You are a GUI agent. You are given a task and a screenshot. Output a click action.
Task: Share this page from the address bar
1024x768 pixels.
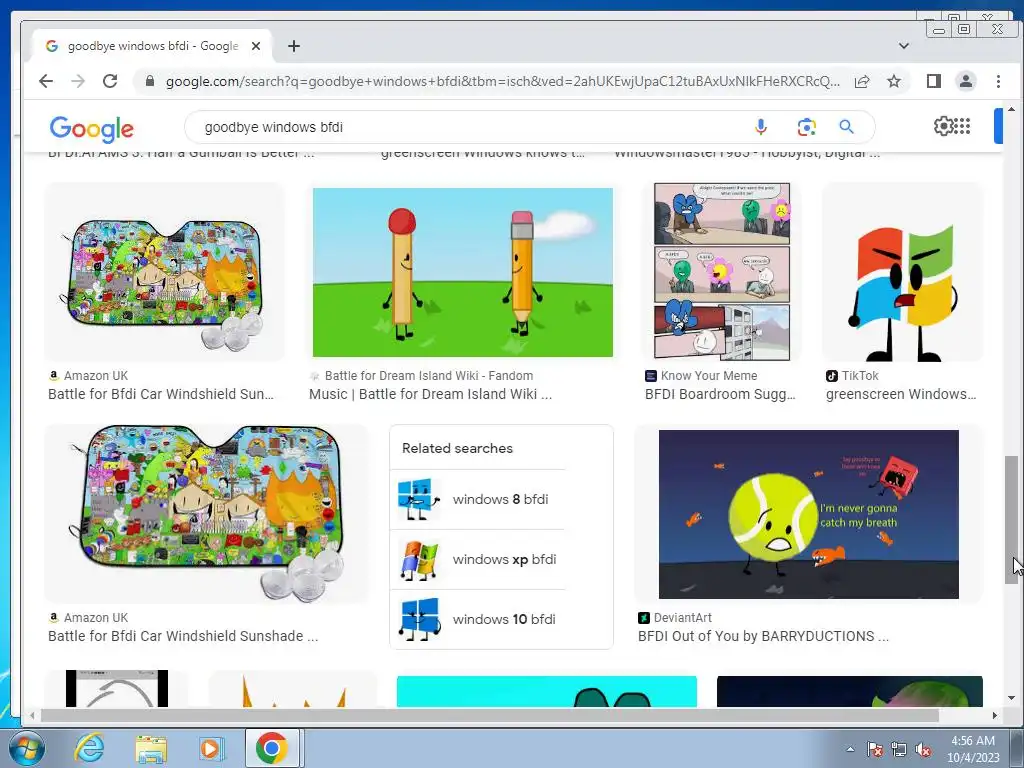click(x=862, y=81)
